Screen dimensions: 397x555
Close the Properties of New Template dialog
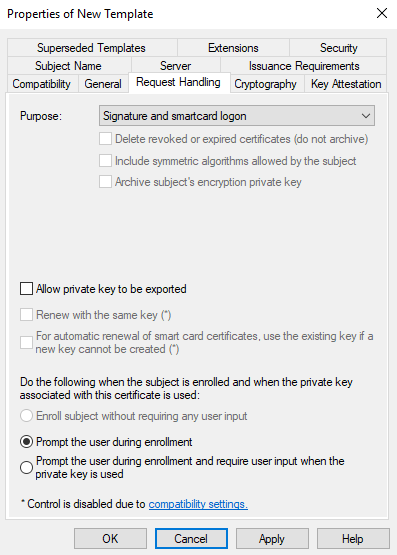(x=382, y=13)
